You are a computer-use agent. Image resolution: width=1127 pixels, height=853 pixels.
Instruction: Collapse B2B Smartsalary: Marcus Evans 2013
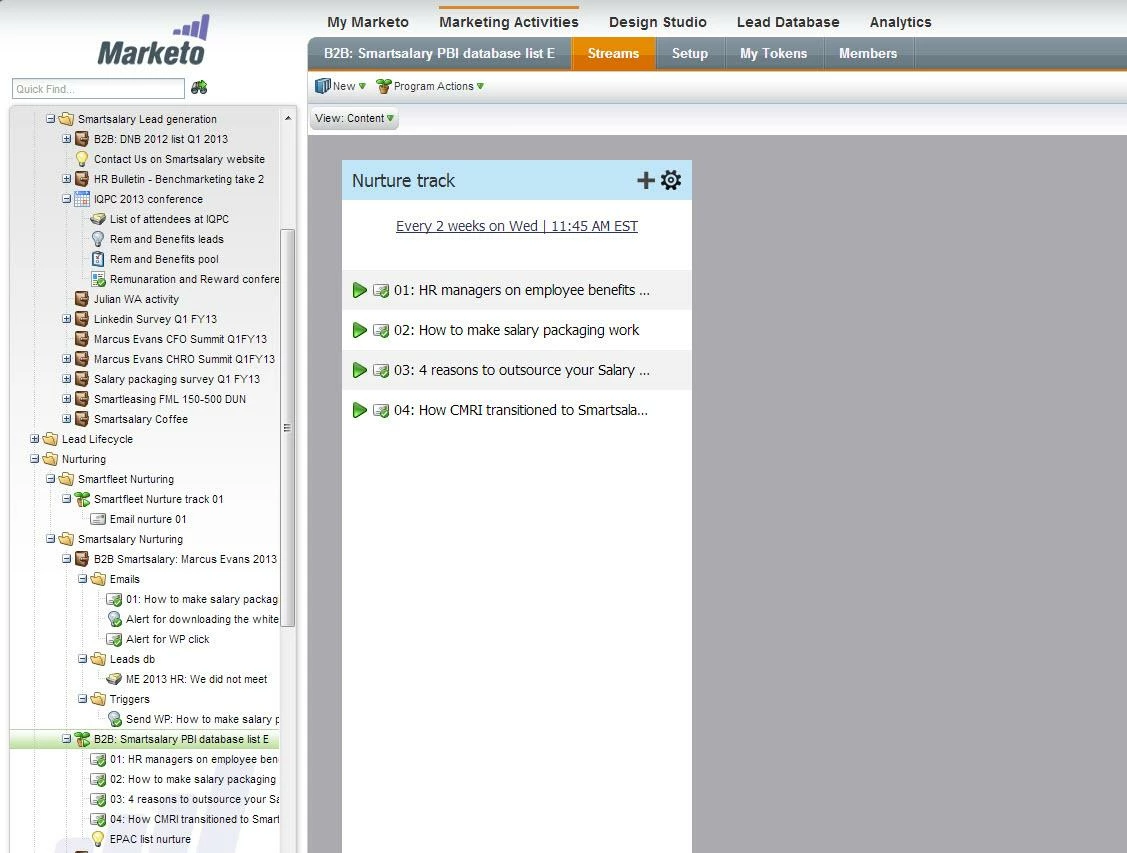click(x=66, y=559)
